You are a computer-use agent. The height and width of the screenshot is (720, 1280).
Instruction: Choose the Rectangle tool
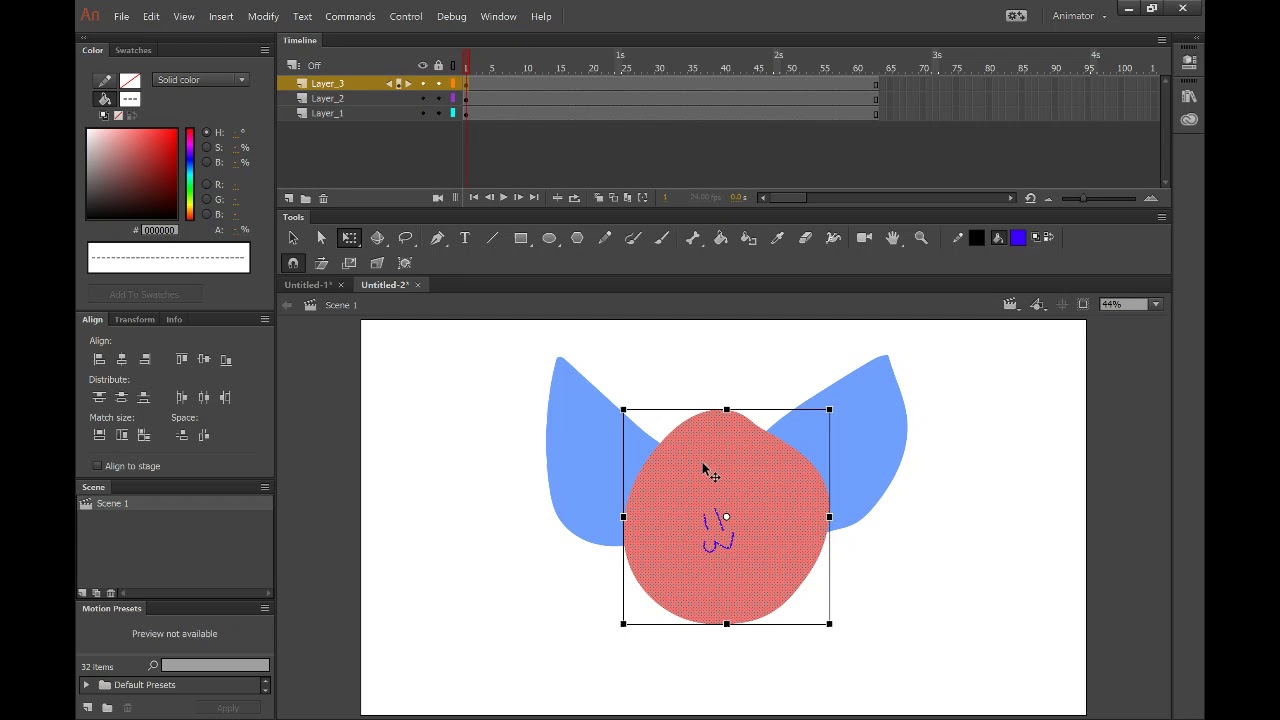(x=521, y=238)
